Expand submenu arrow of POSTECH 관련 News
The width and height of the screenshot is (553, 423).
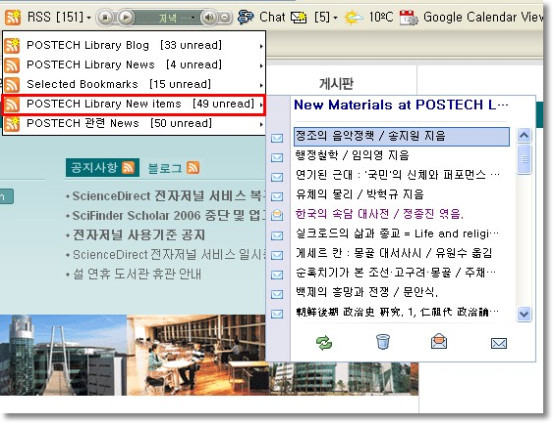261,124
